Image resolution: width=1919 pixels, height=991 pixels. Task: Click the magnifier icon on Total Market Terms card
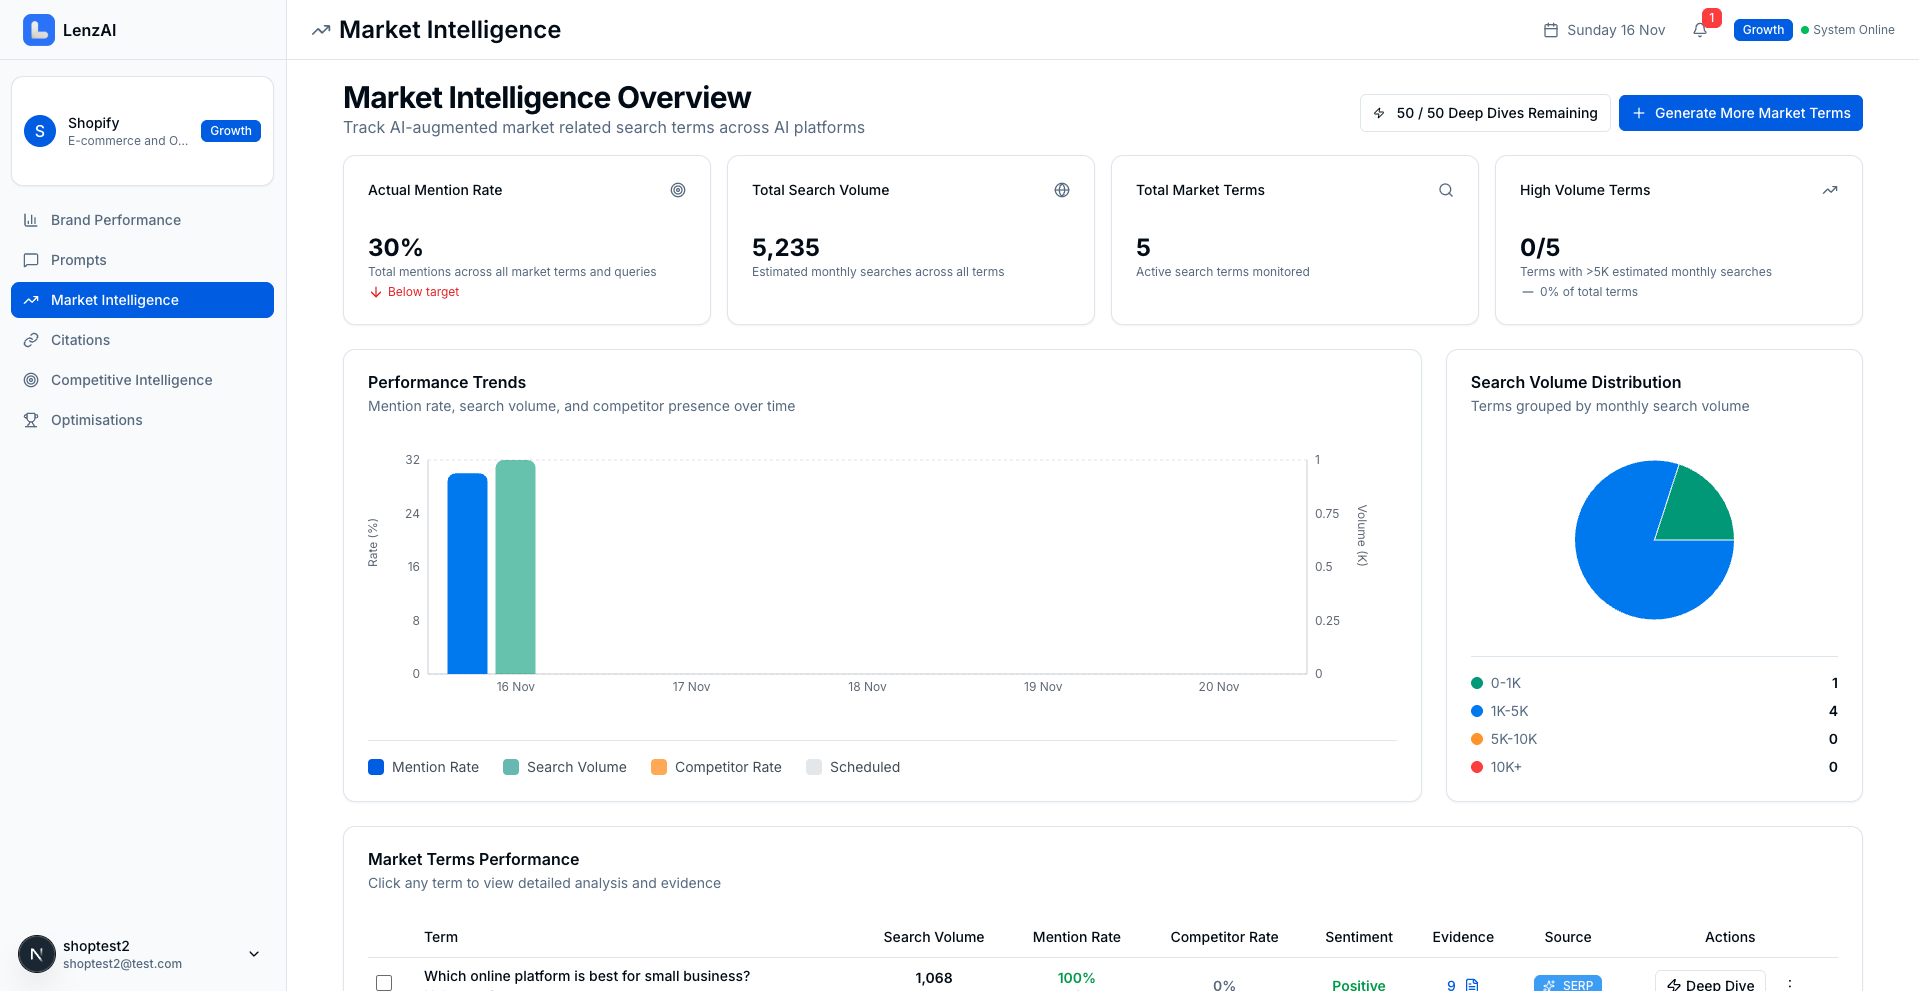(1445, 189)
